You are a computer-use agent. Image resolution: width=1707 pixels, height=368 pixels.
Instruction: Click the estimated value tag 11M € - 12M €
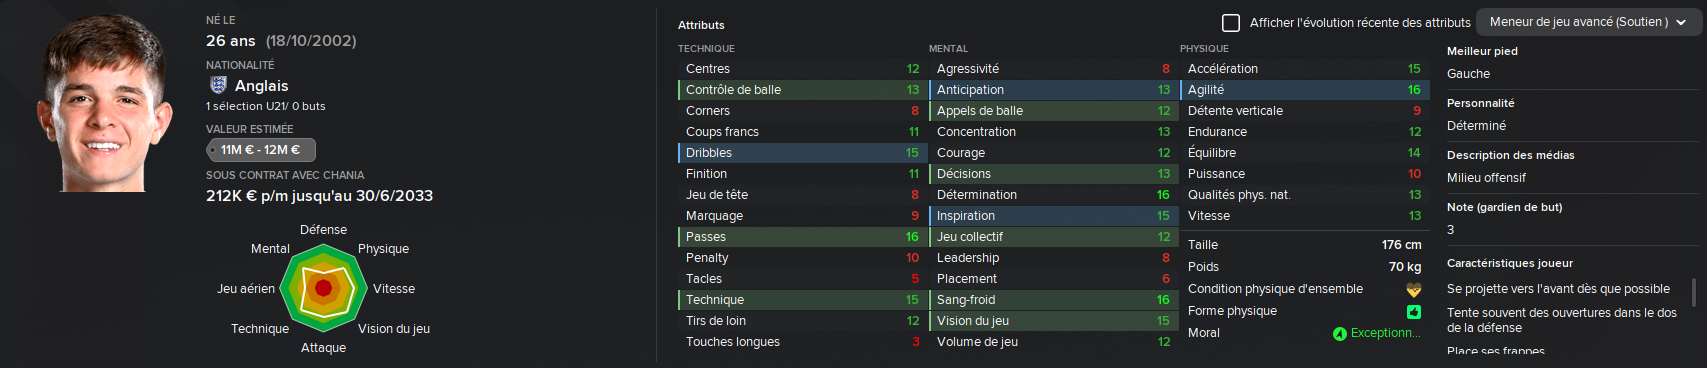pos(261,149)
